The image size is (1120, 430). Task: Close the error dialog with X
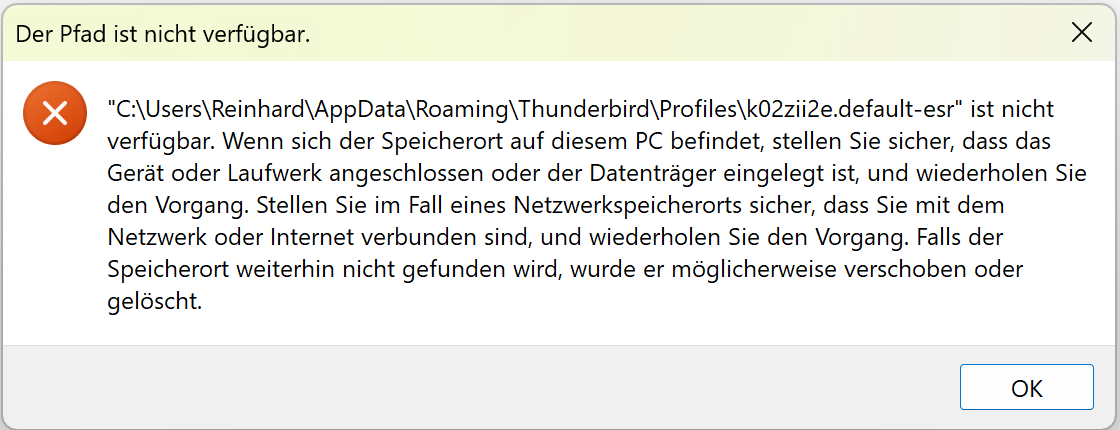[1081, 33]
